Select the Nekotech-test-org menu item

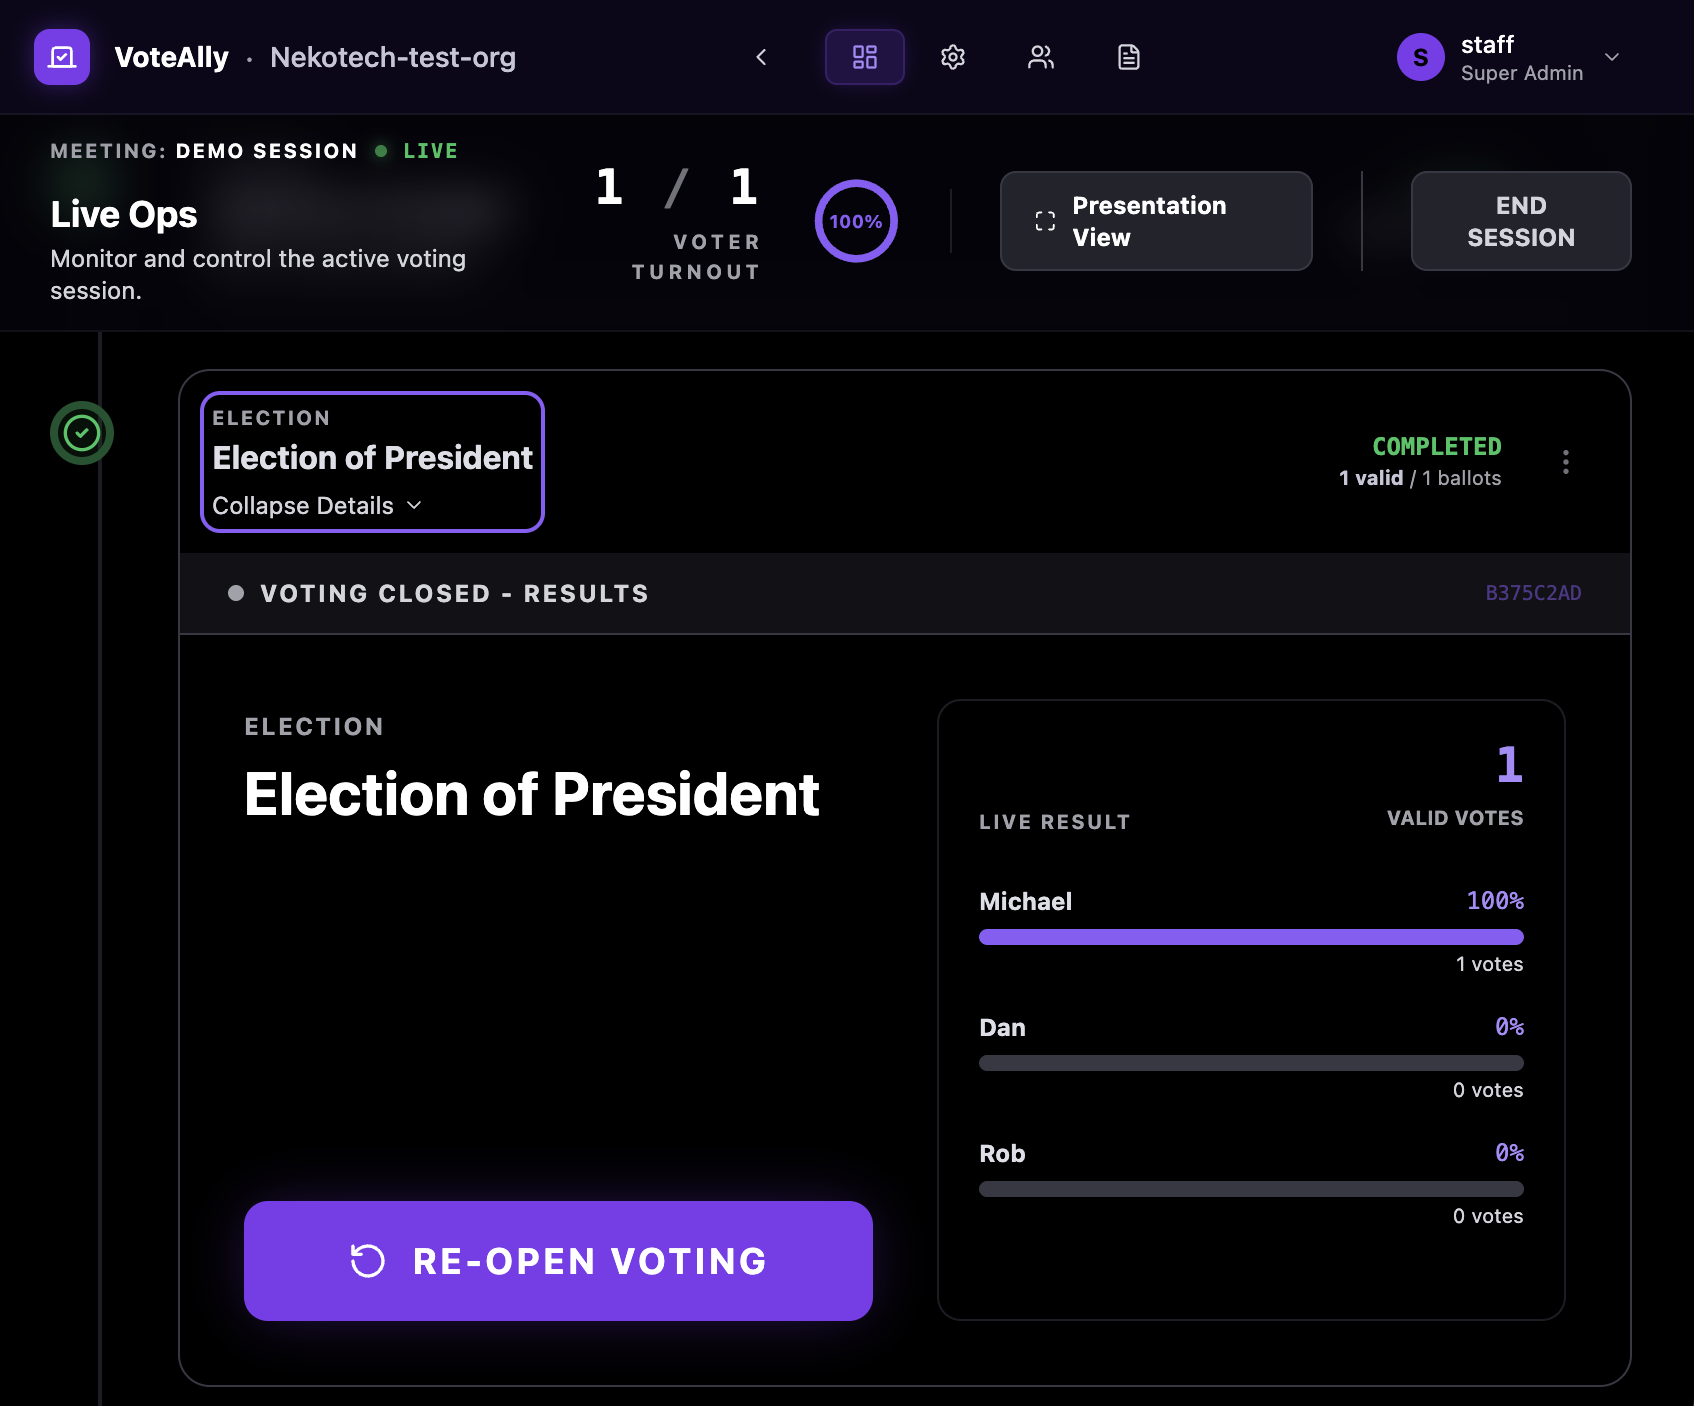392,57
